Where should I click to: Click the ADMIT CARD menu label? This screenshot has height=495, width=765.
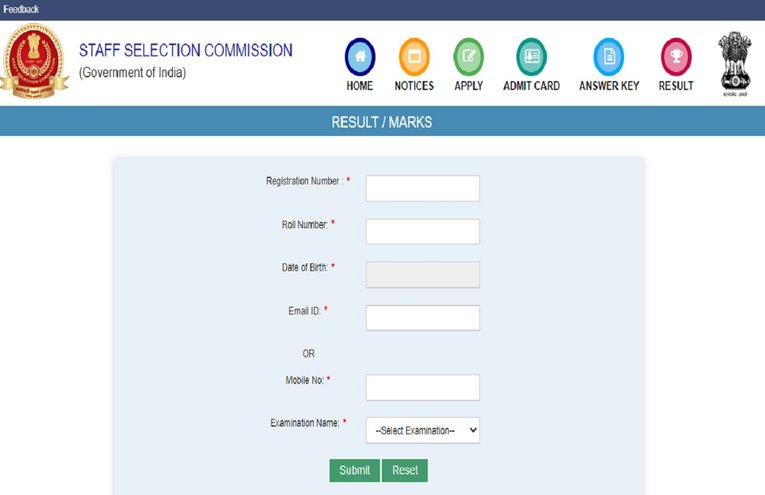click(x=532, y=86)
